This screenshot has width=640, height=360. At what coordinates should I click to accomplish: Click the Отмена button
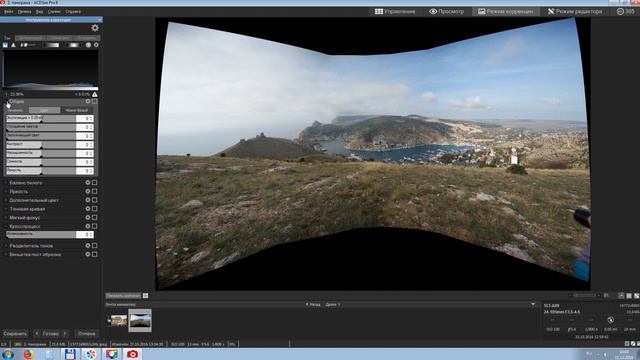[x=87, y=333]
